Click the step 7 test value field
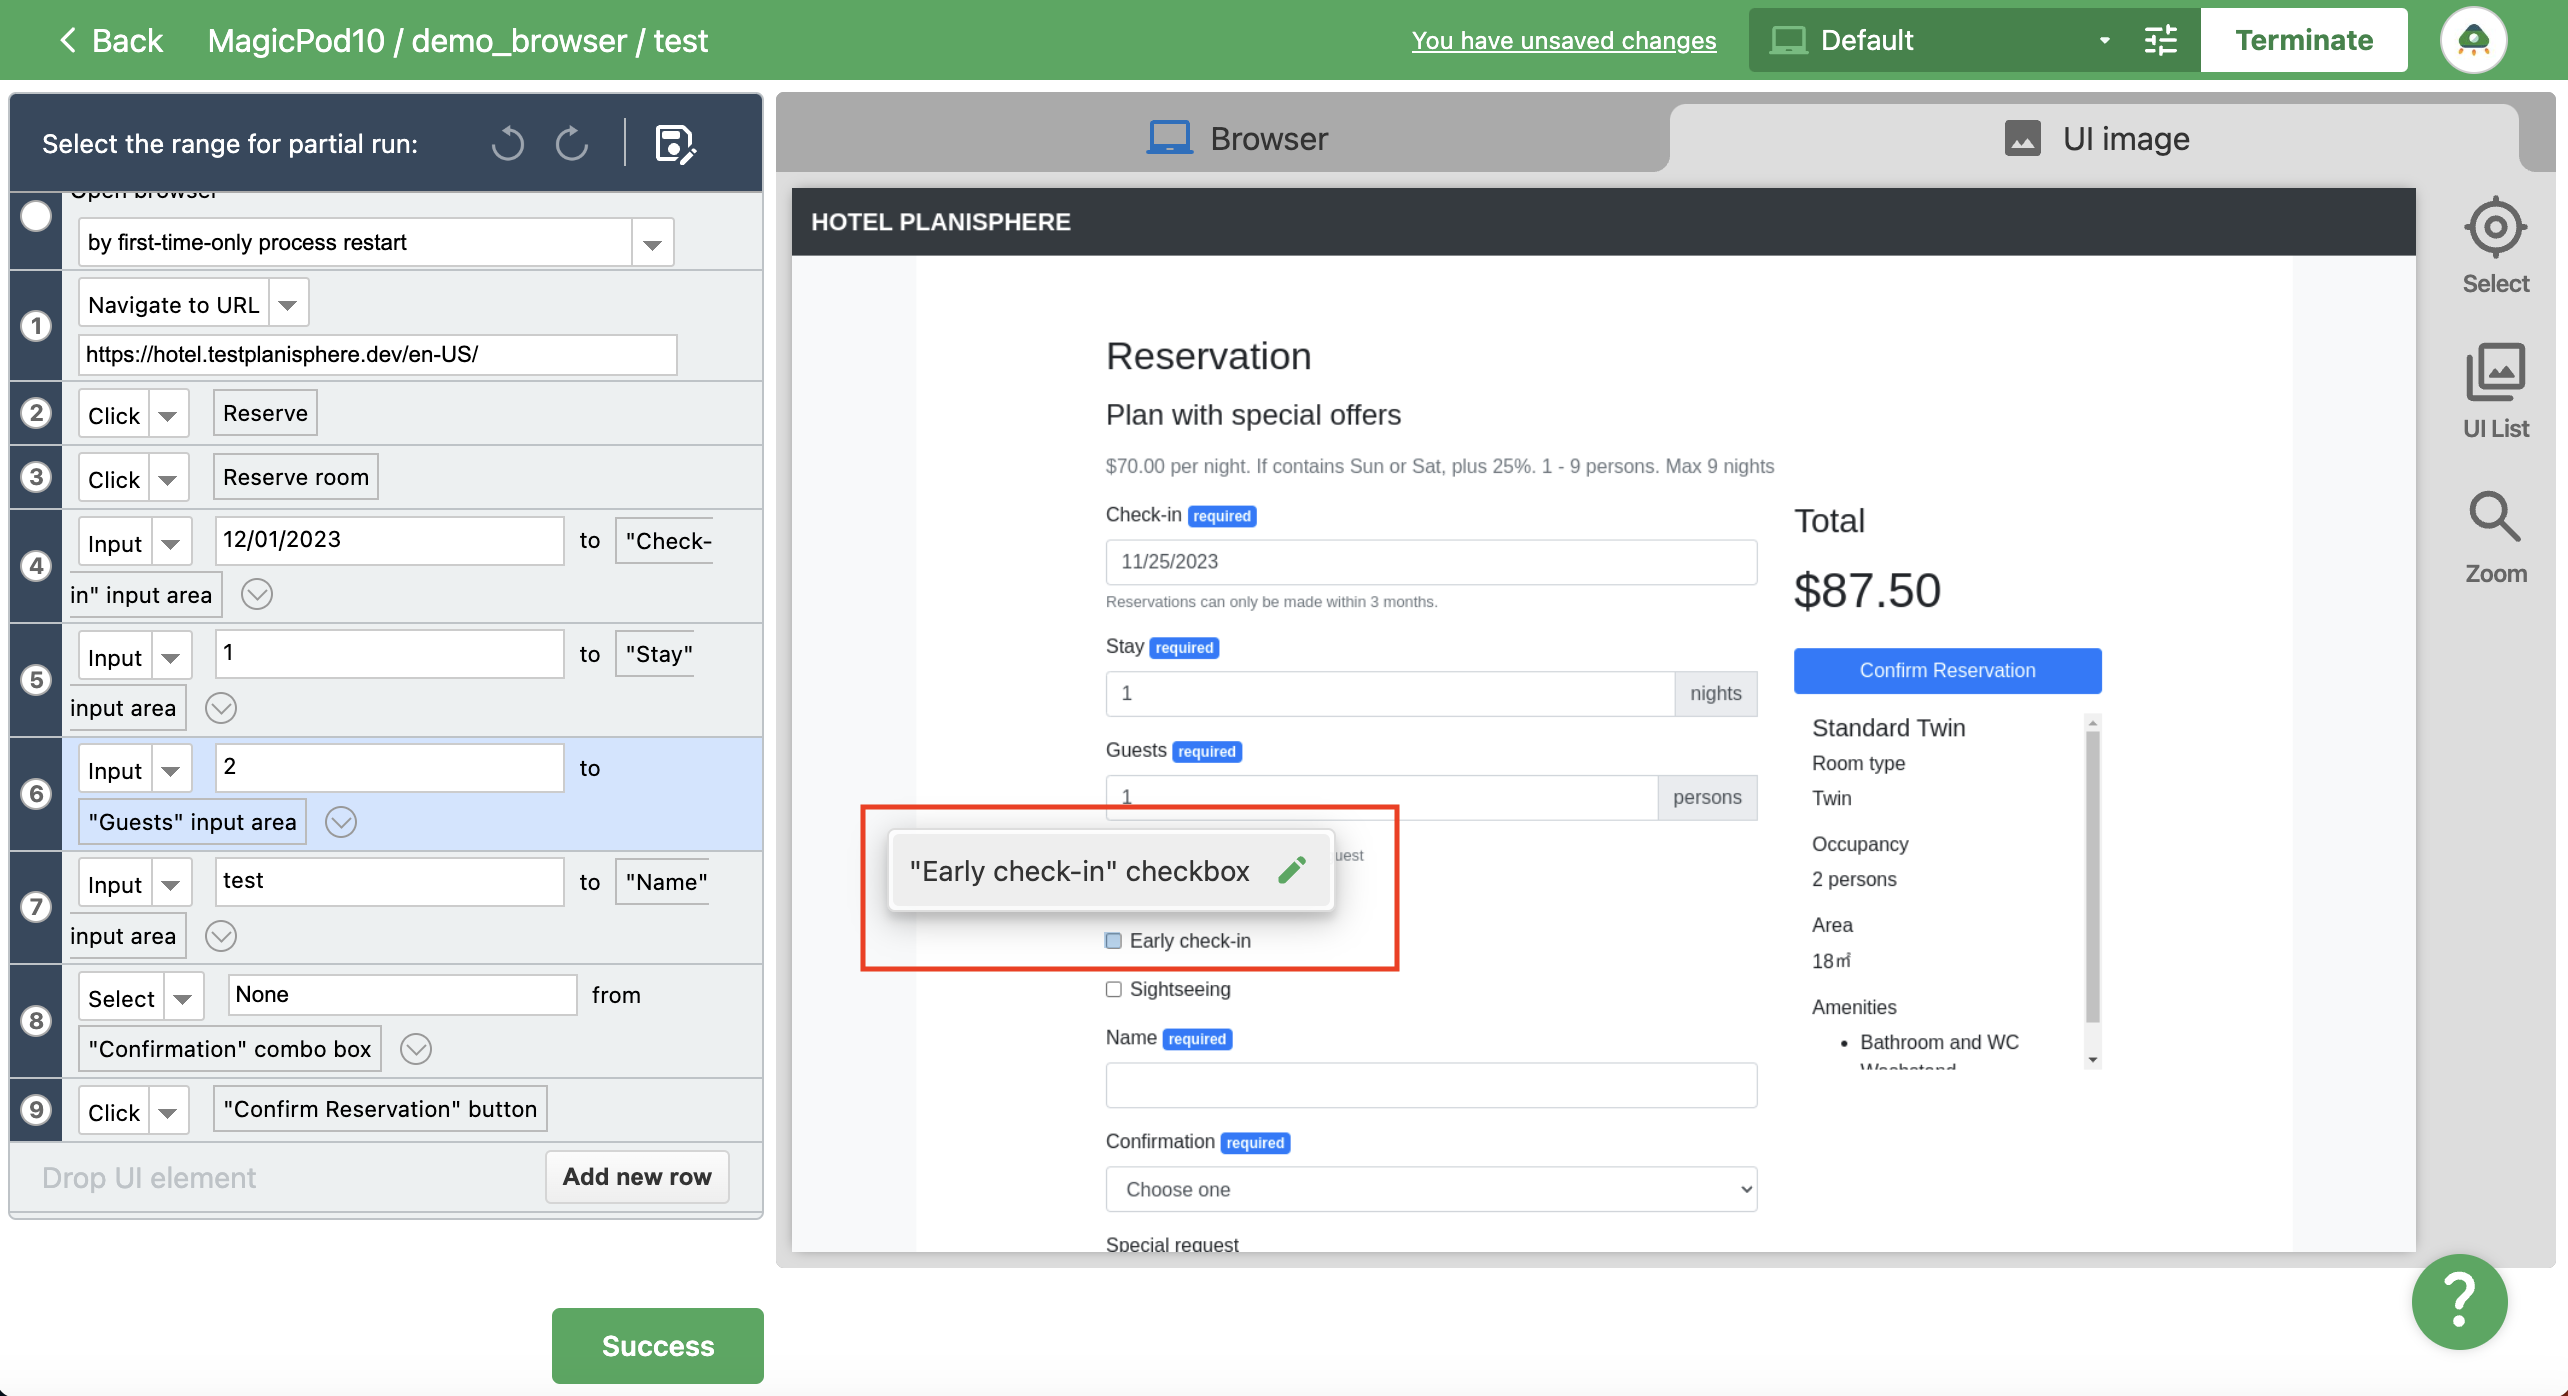The width and height of the screenshot is (2568, 1396). coord(390,881)
